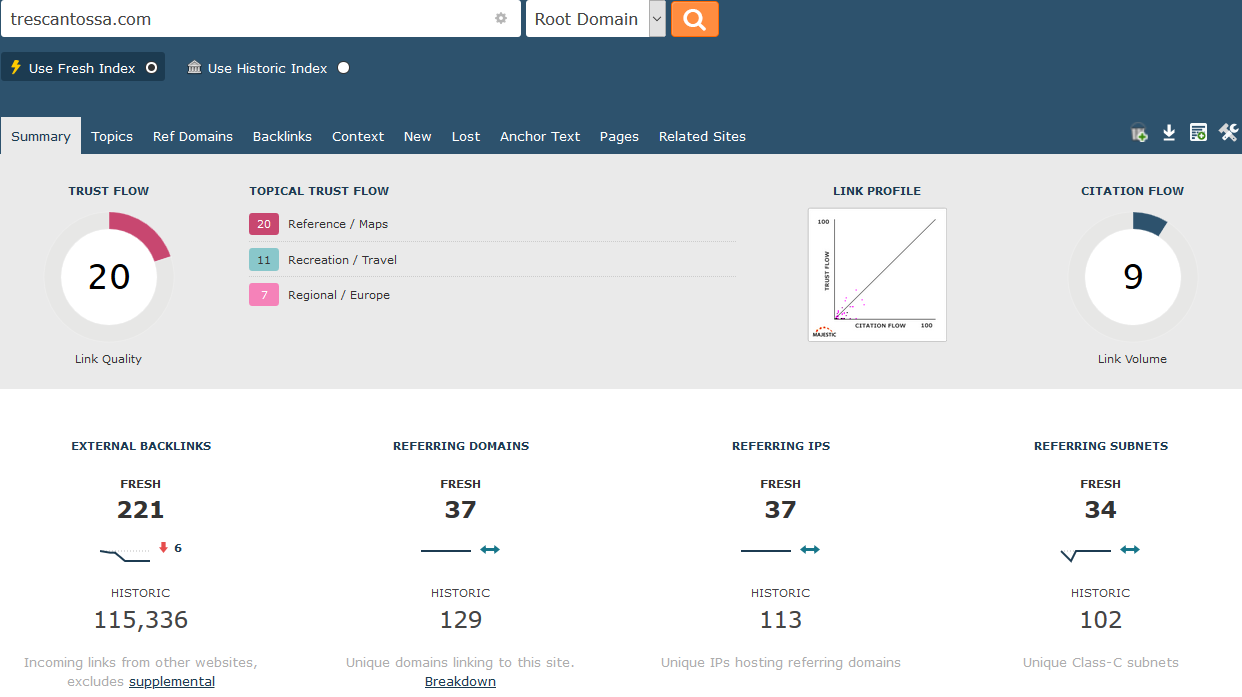Add domain to bucket icon
The width and height of the screenshot is (1242, 697).
(x=1139, y=133)
